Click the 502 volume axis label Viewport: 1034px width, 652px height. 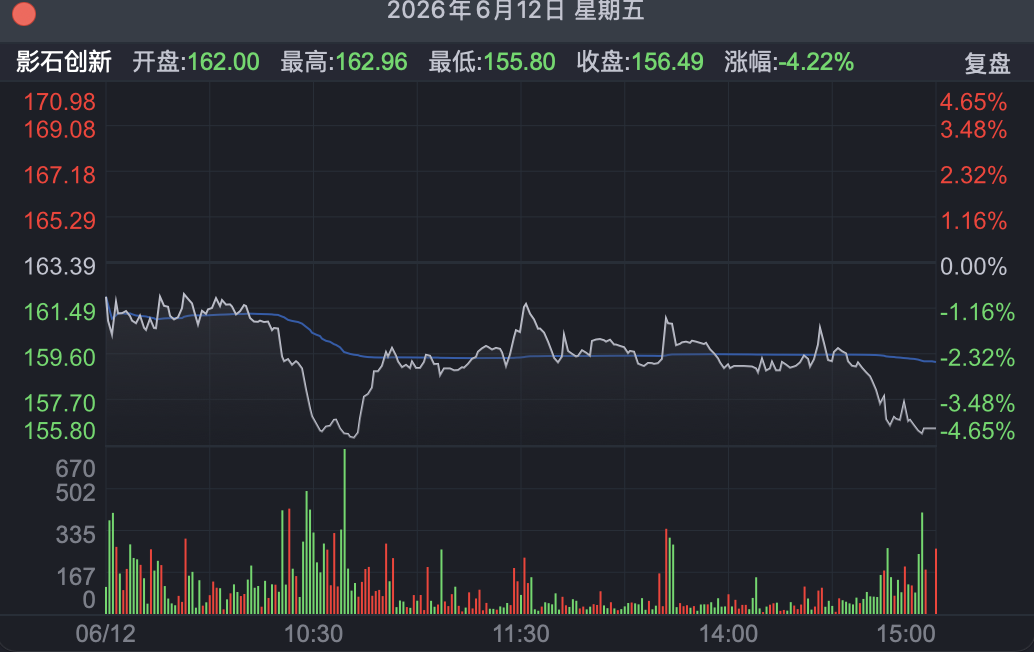tap(75, 492)
